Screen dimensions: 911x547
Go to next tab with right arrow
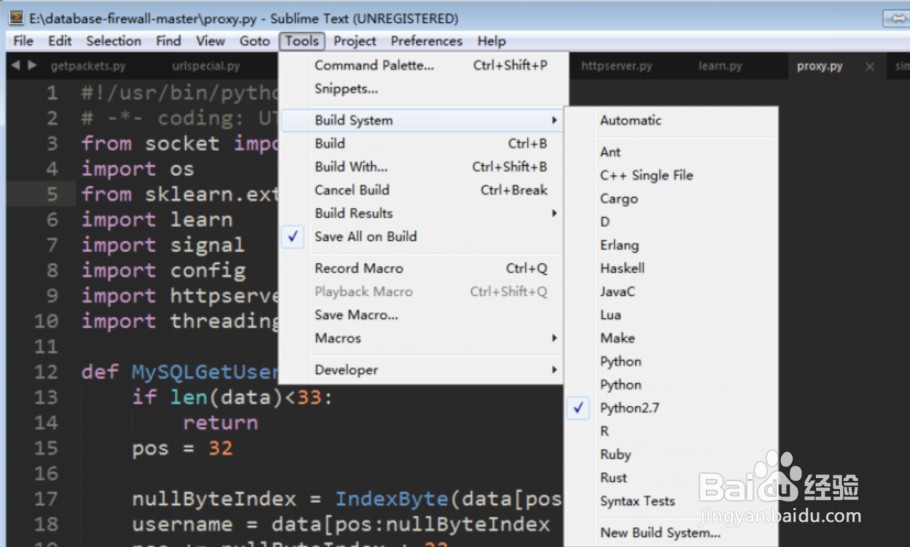pos(32,65)
